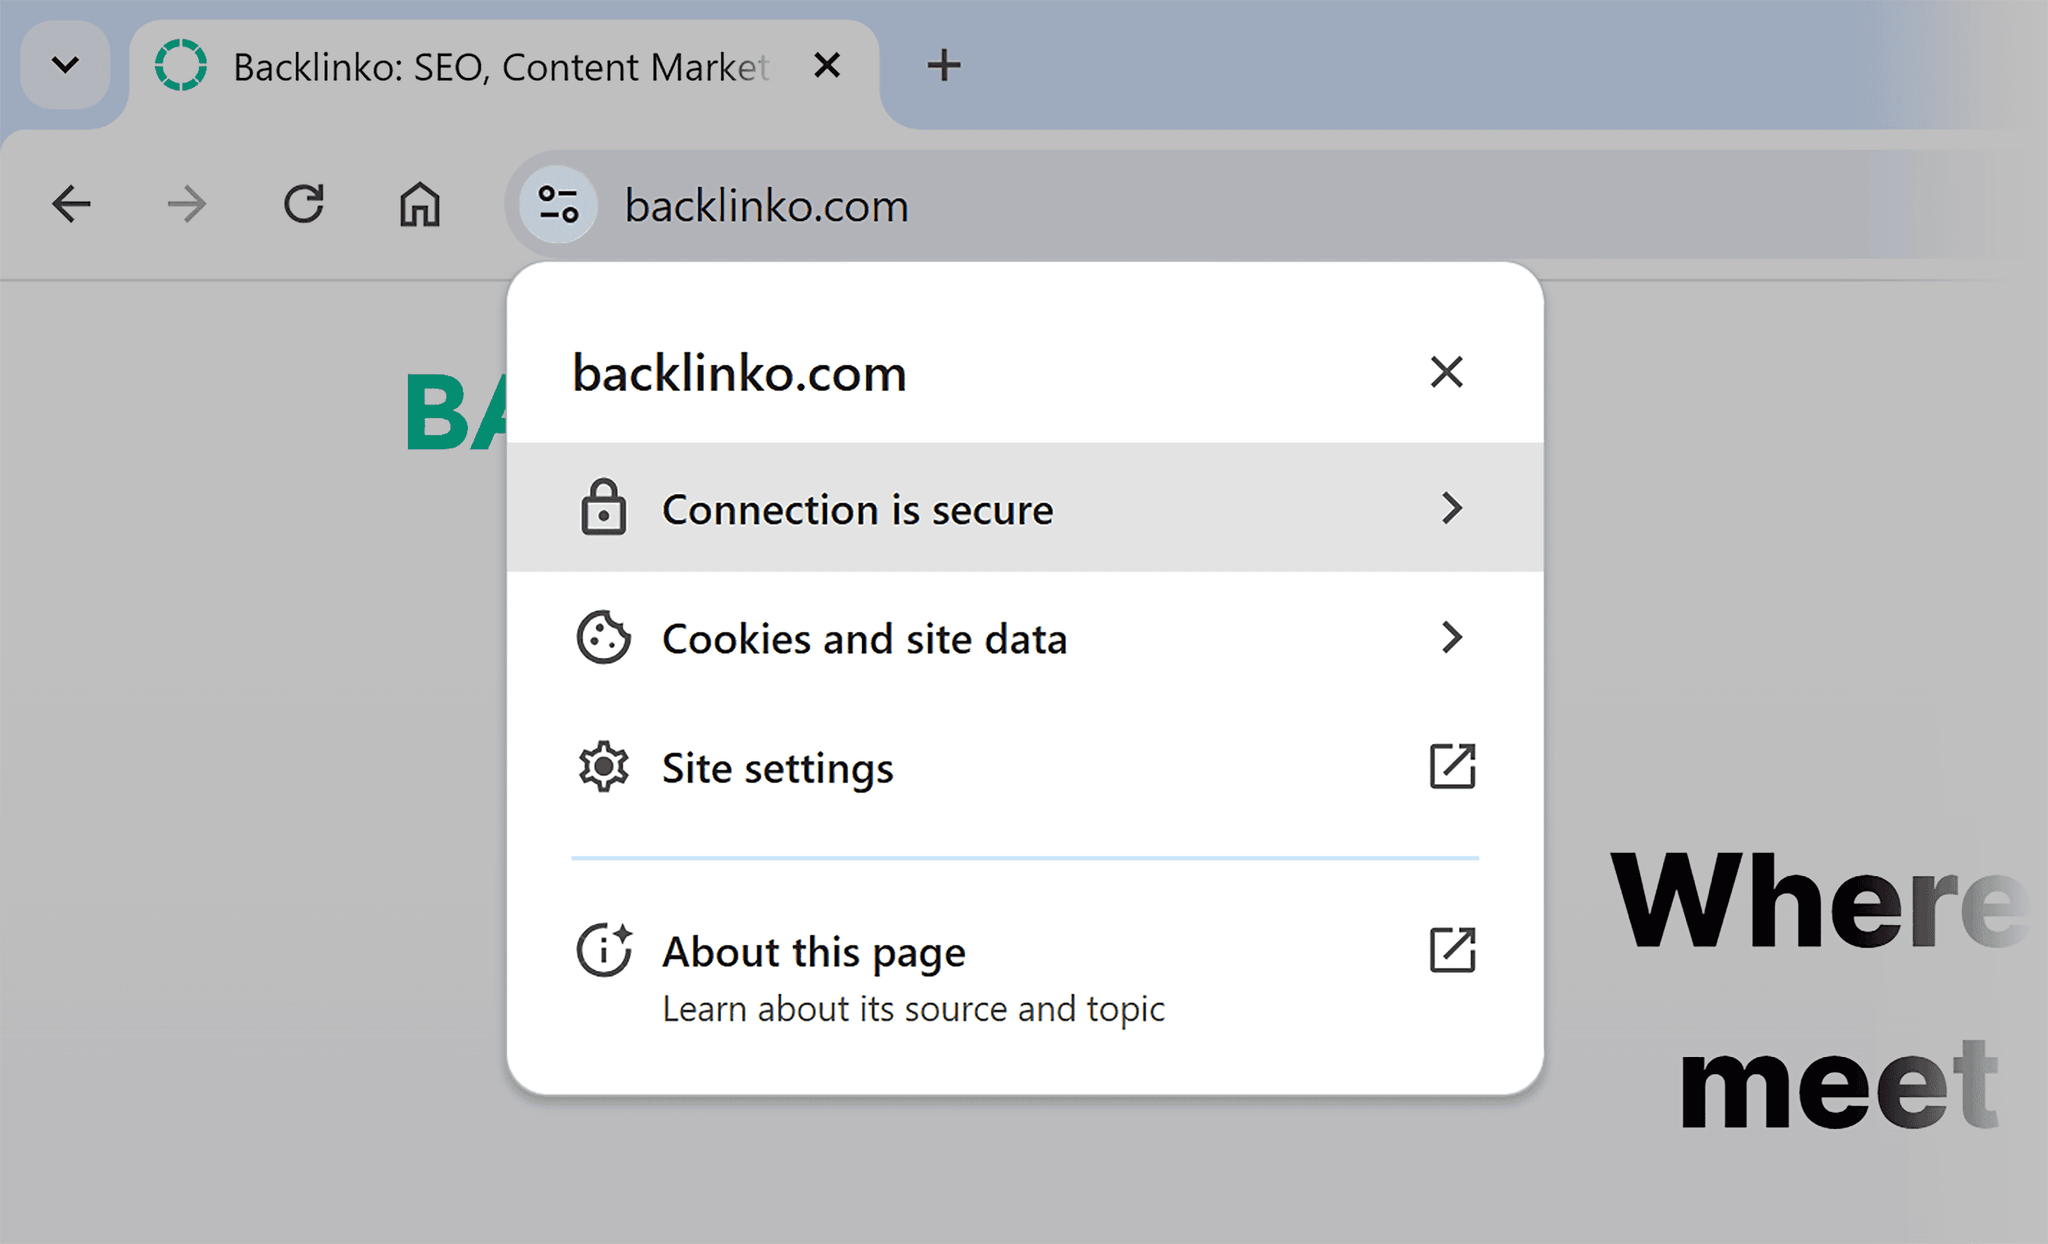
Task: Go forward to next page
Action: point(187,205)
